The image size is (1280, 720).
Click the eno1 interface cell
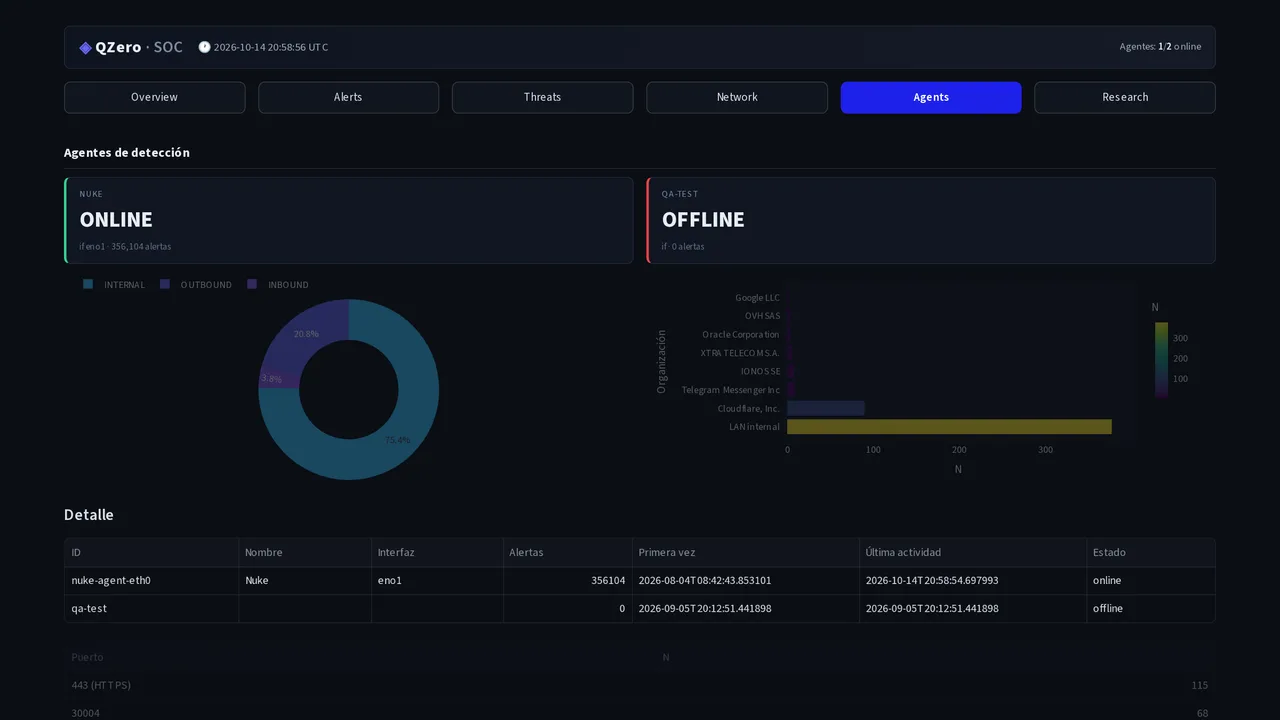point(437,580)
